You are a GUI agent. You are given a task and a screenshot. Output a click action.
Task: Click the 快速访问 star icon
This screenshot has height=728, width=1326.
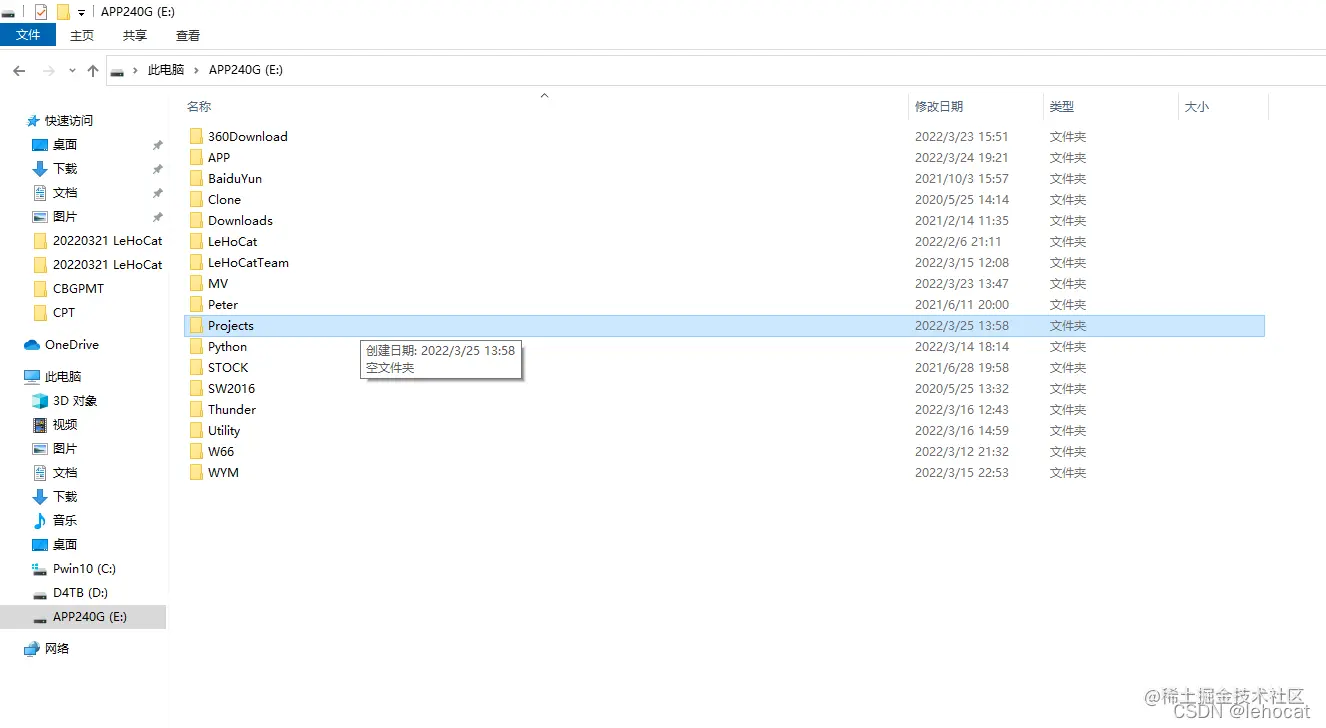click(x=33, y=120)
